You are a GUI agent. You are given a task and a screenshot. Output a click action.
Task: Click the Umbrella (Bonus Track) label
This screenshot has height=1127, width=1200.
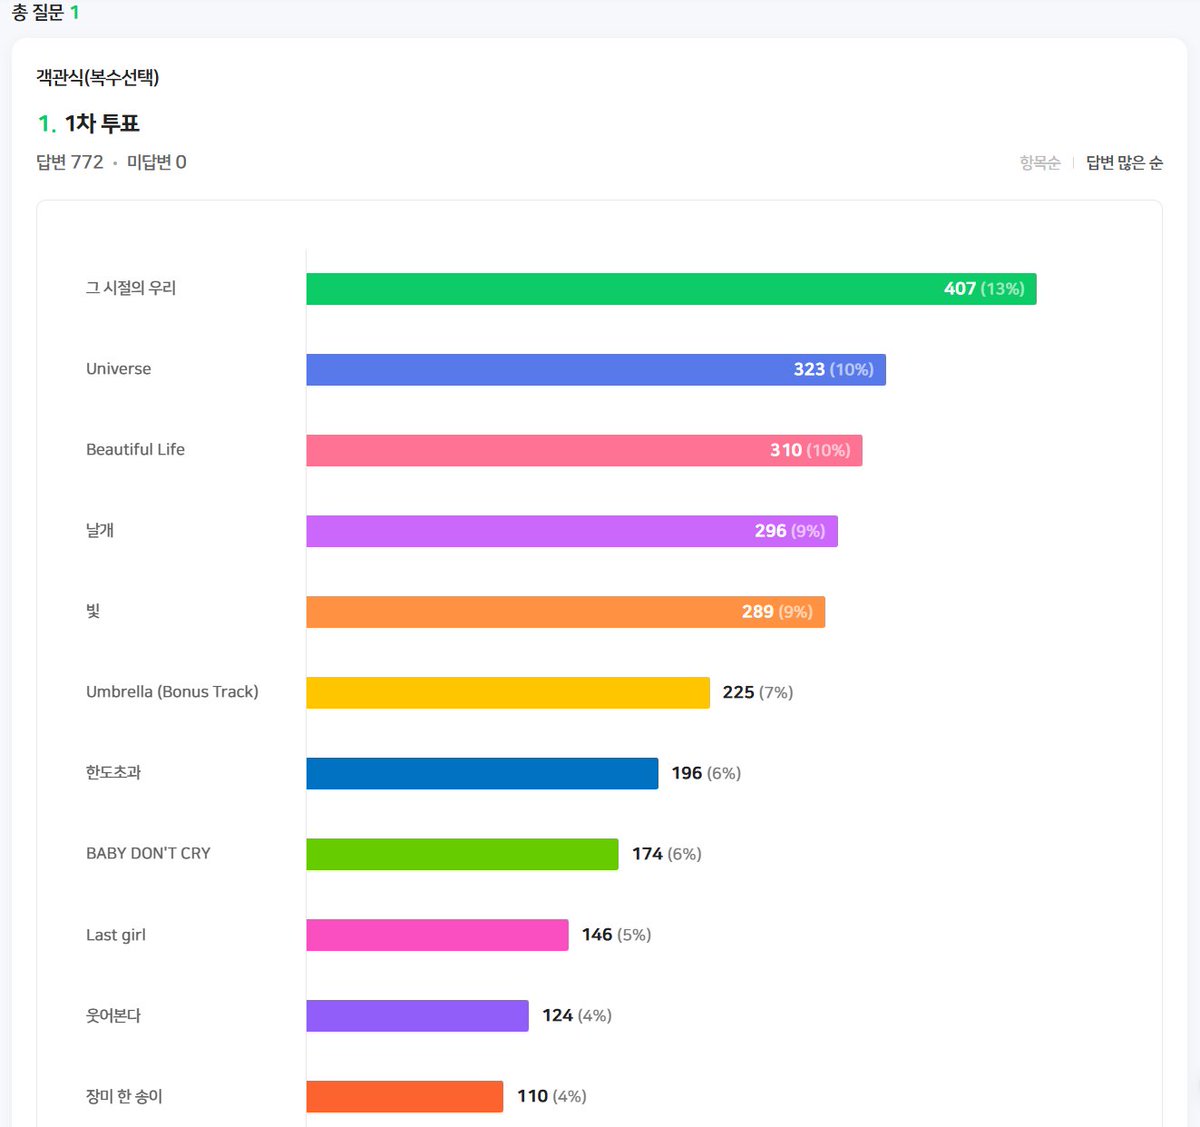pyautogui.click(x=172, y=692)
